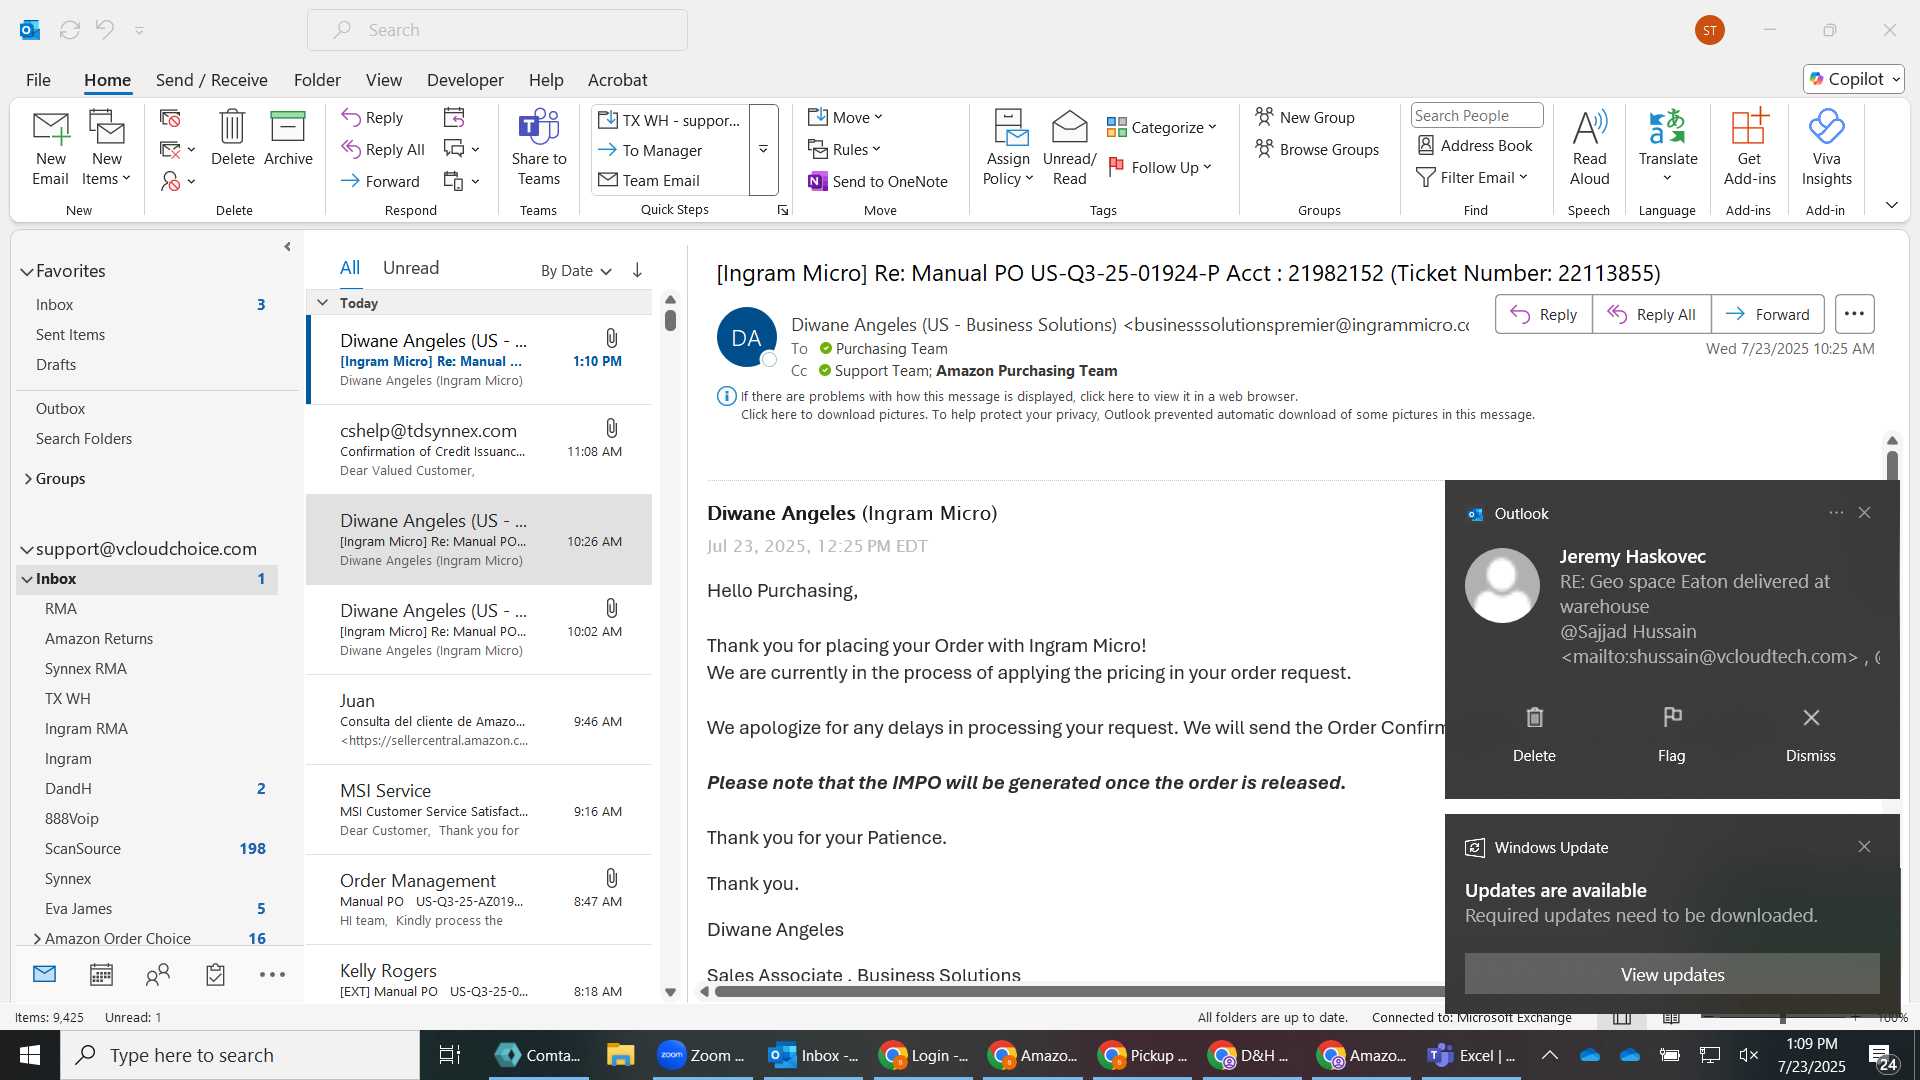Viewport: 1920px width, 1080px height.
Task: Open Viva Insights
Action: coord(1826,148)
